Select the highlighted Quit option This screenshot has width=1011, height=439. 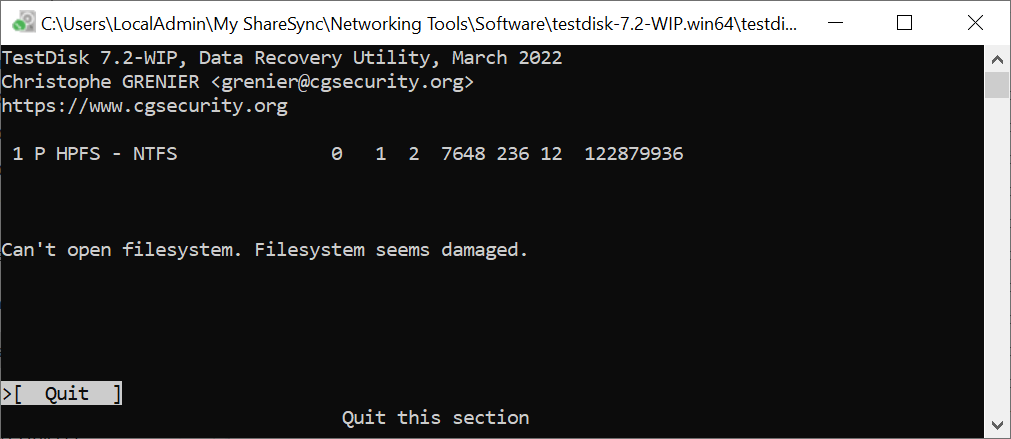[x=67, y=394]
